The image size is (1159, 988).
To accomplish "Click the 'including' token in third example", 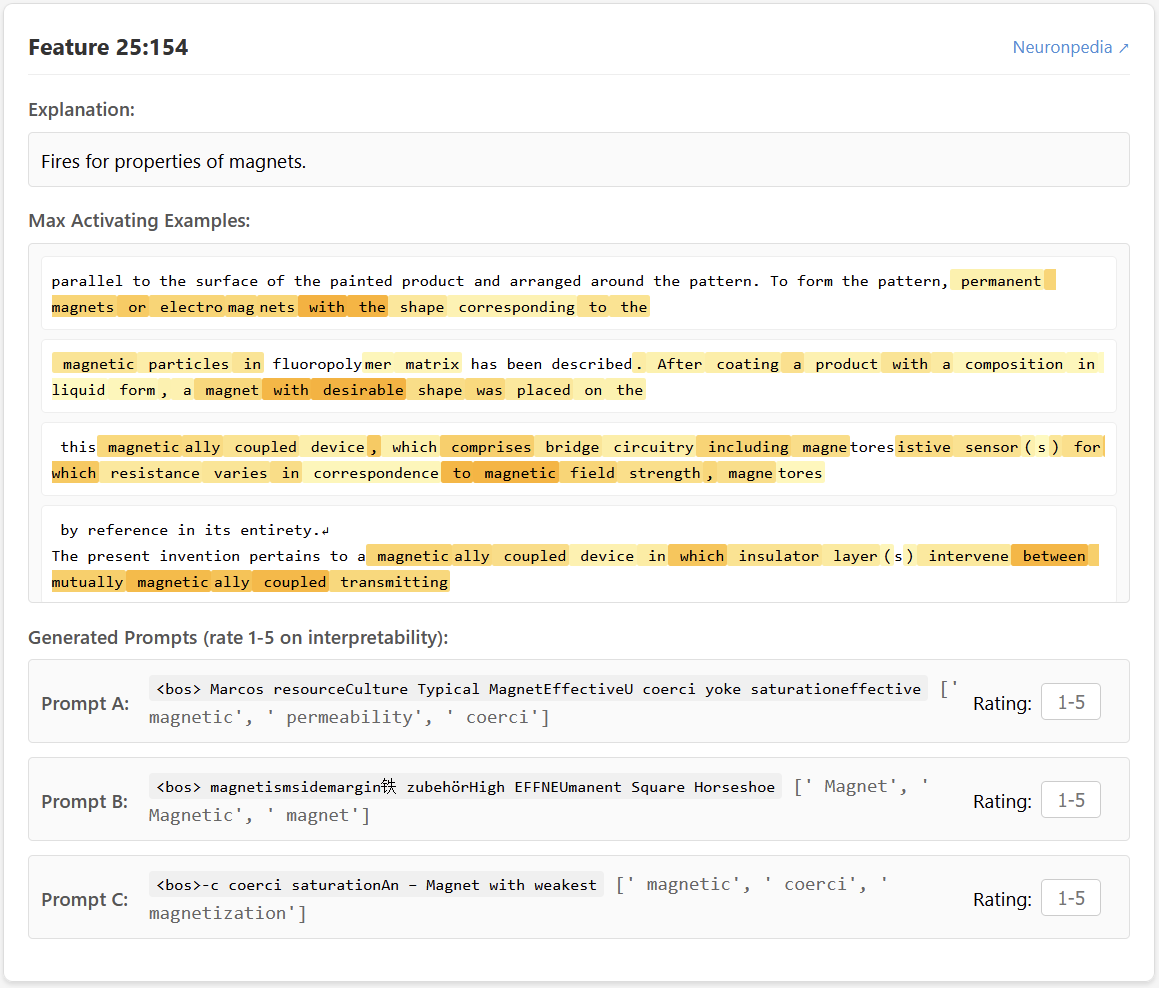I will pos(748,447).
